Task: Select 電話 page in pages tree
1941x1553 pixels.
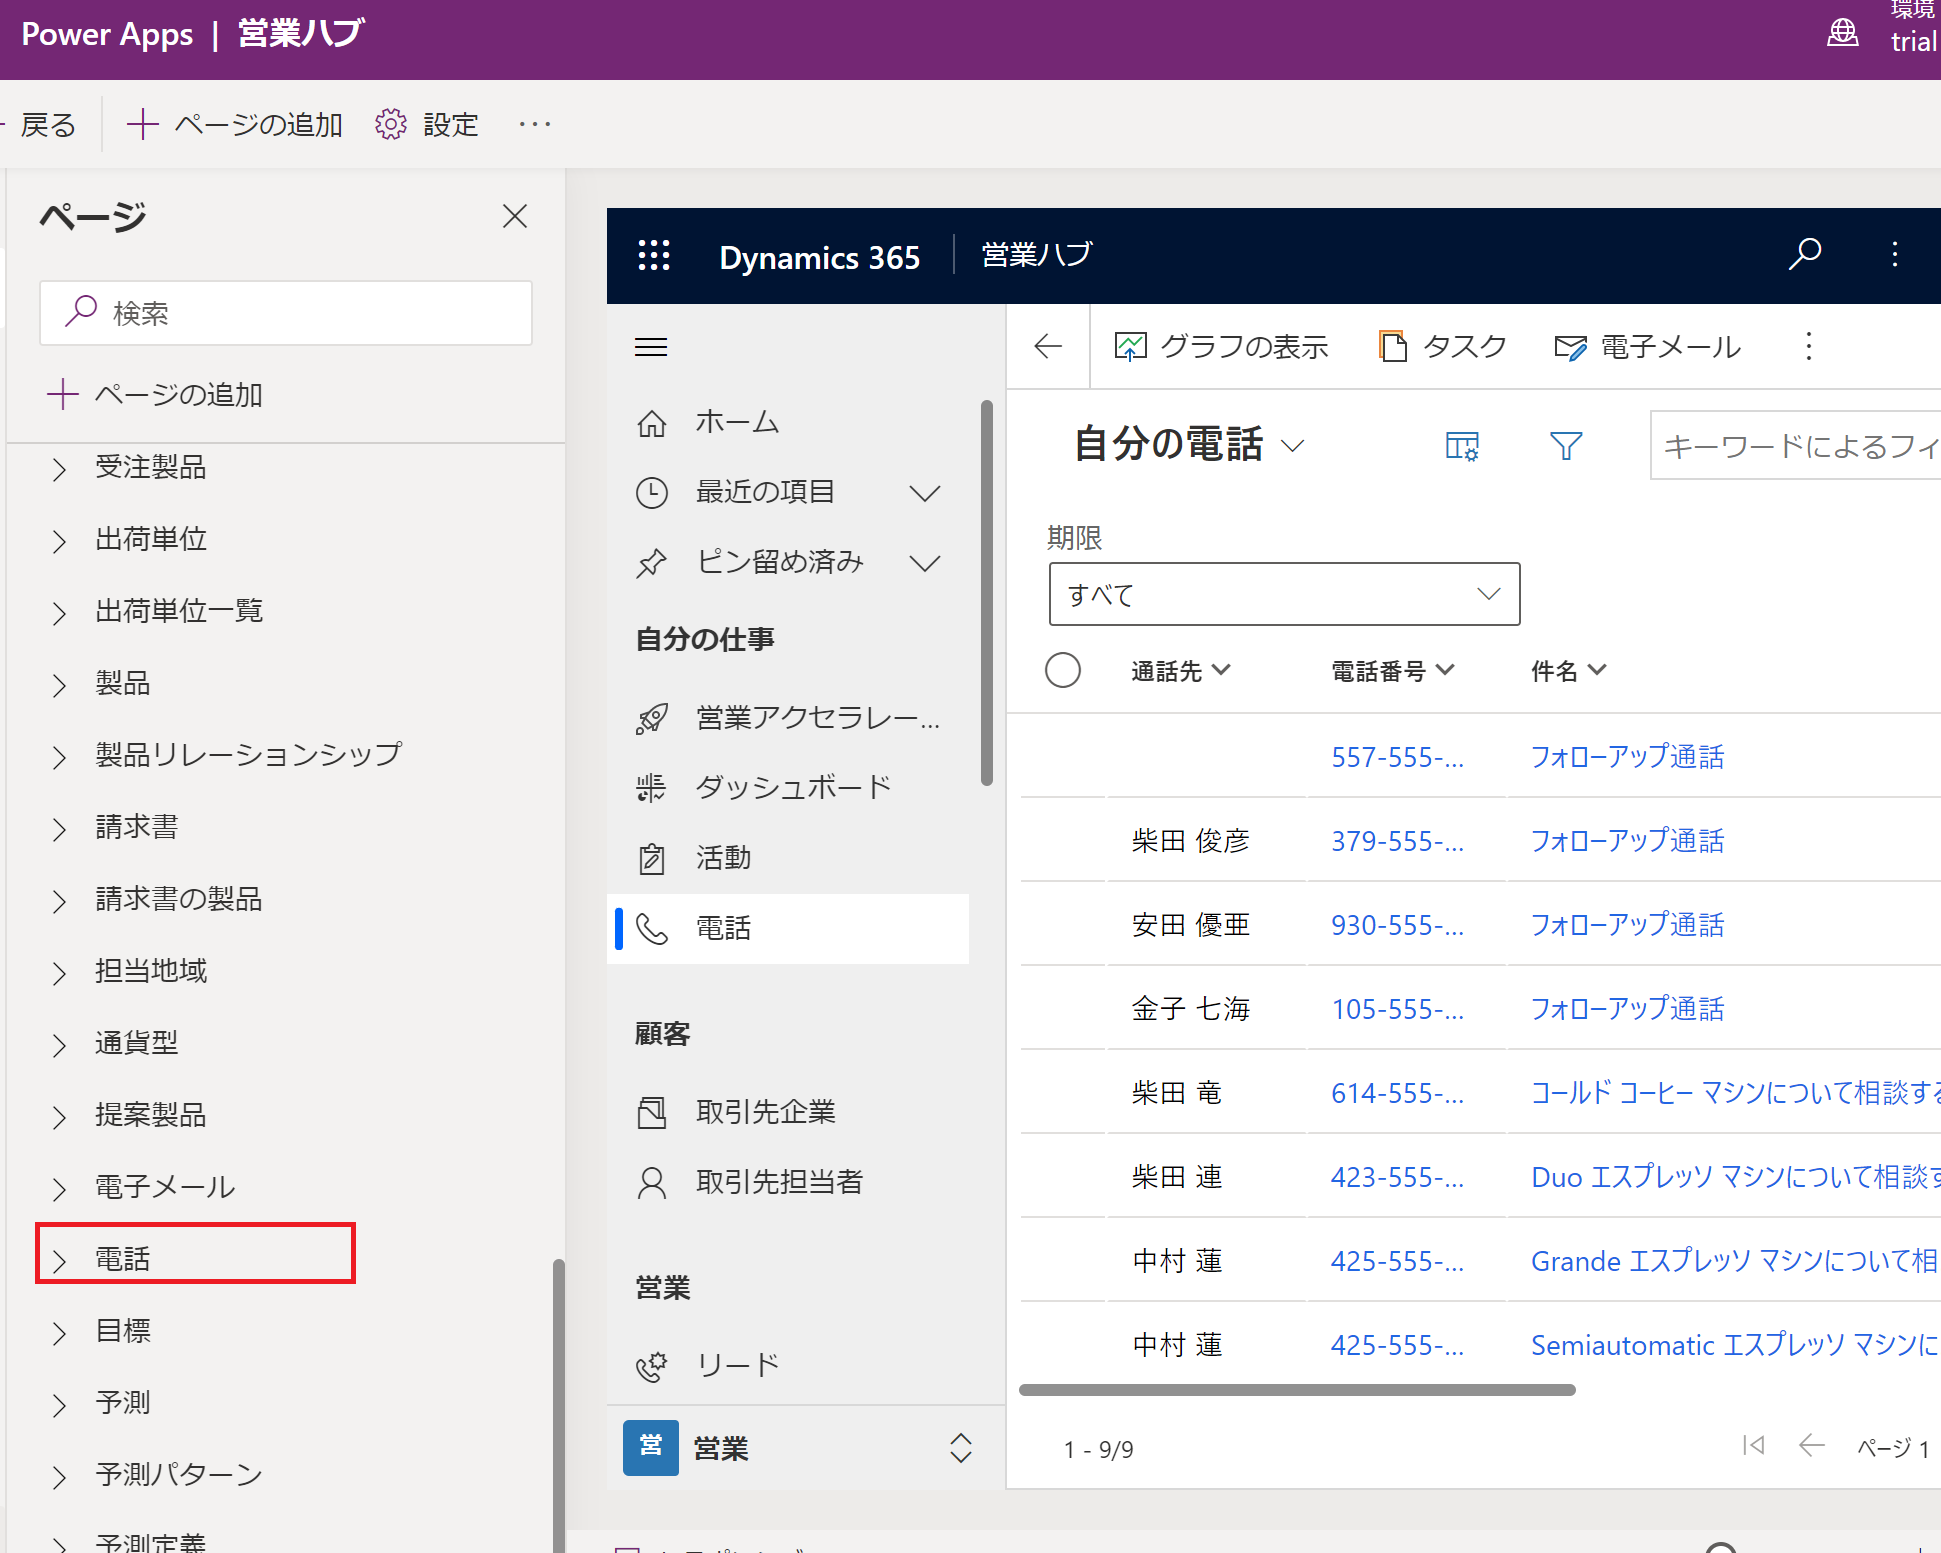Action: 123,1259
